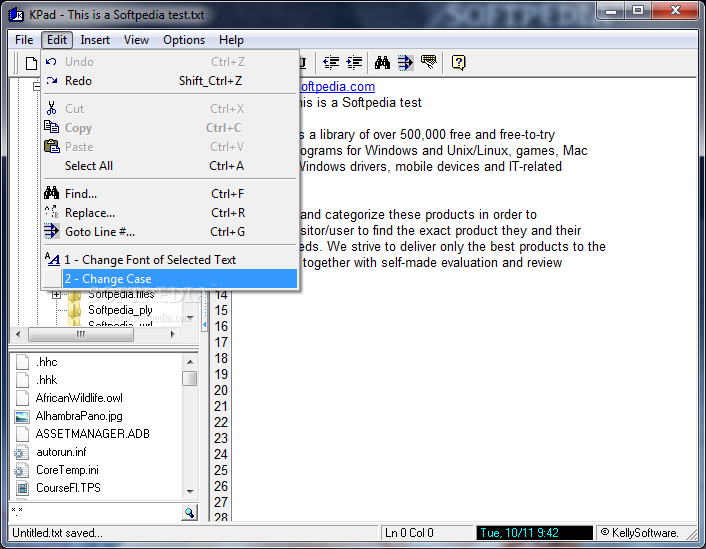Expand the Softpedia.files tree node
Screen dimensions: 706x549
(x=56, y=295)
